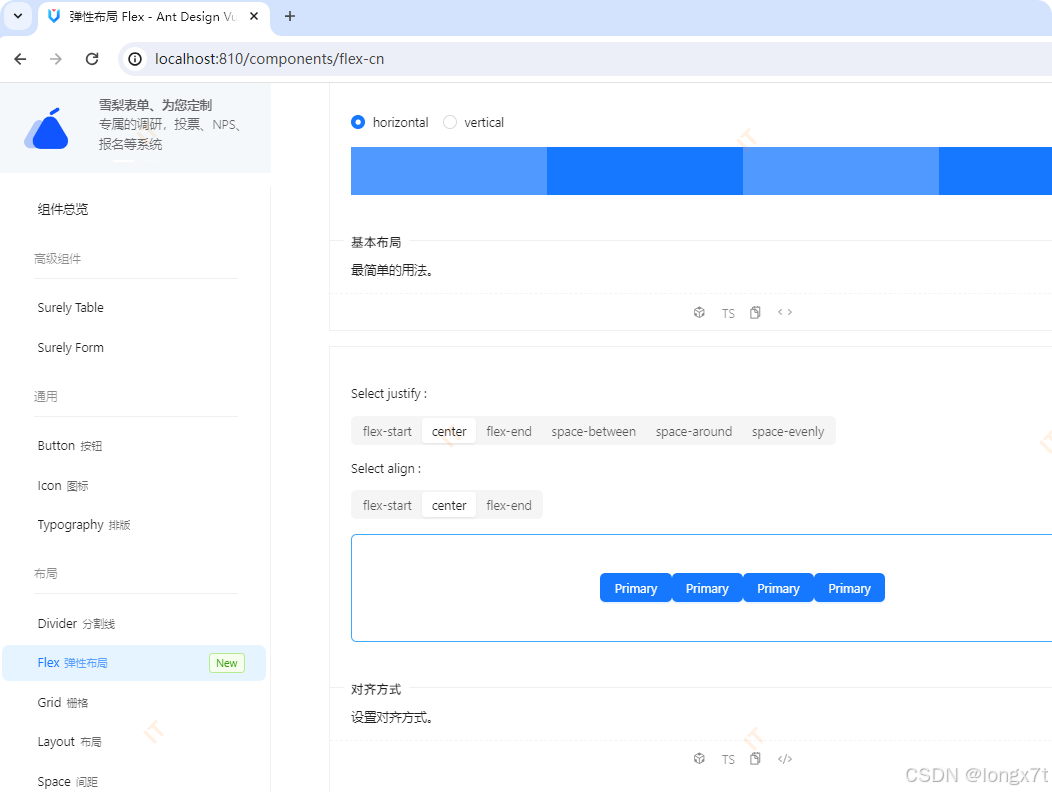
Task: Click the 最简单的用法 description text
Action: (x=392, y=270)
